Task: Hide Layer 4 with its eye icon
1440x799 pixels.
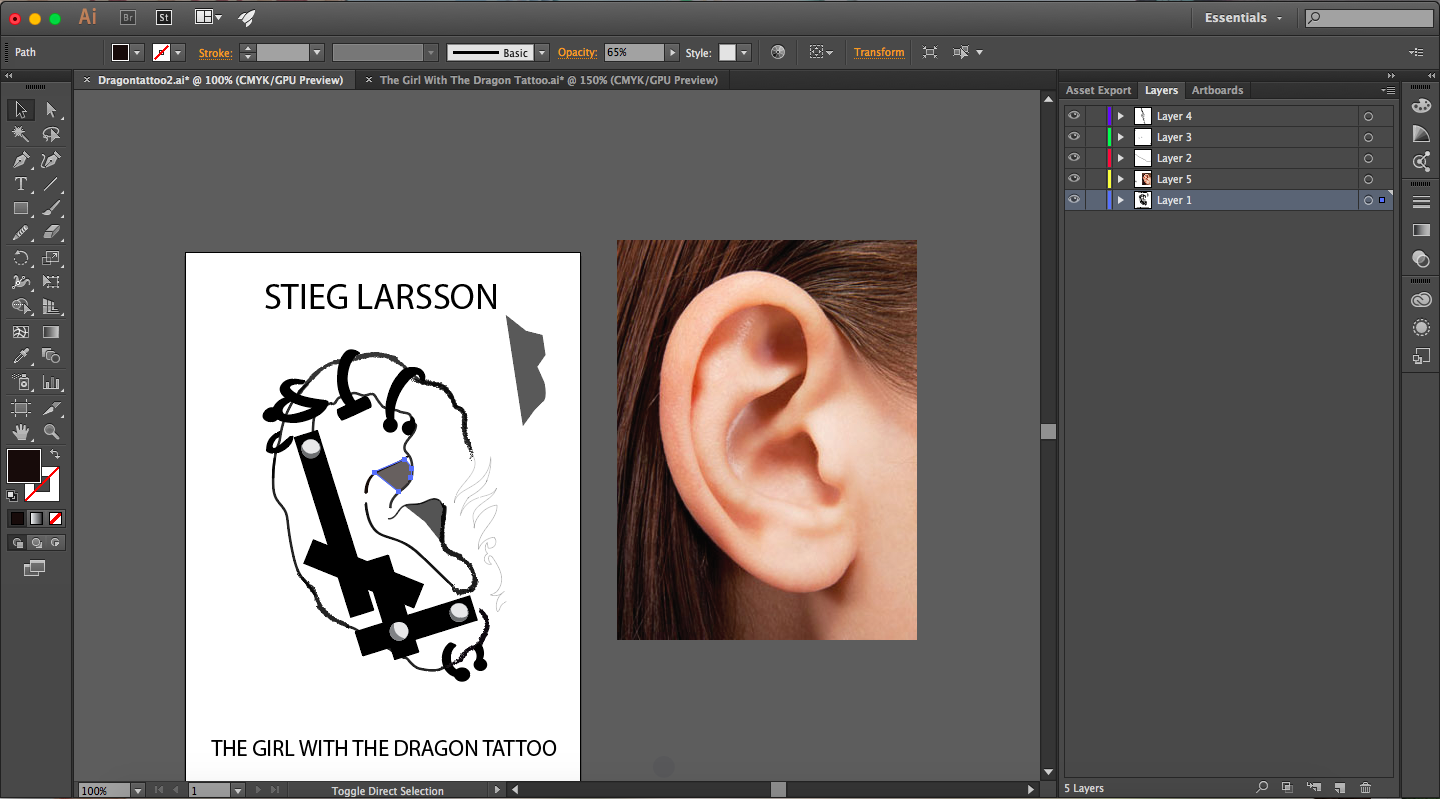Action: (1074, 116)
